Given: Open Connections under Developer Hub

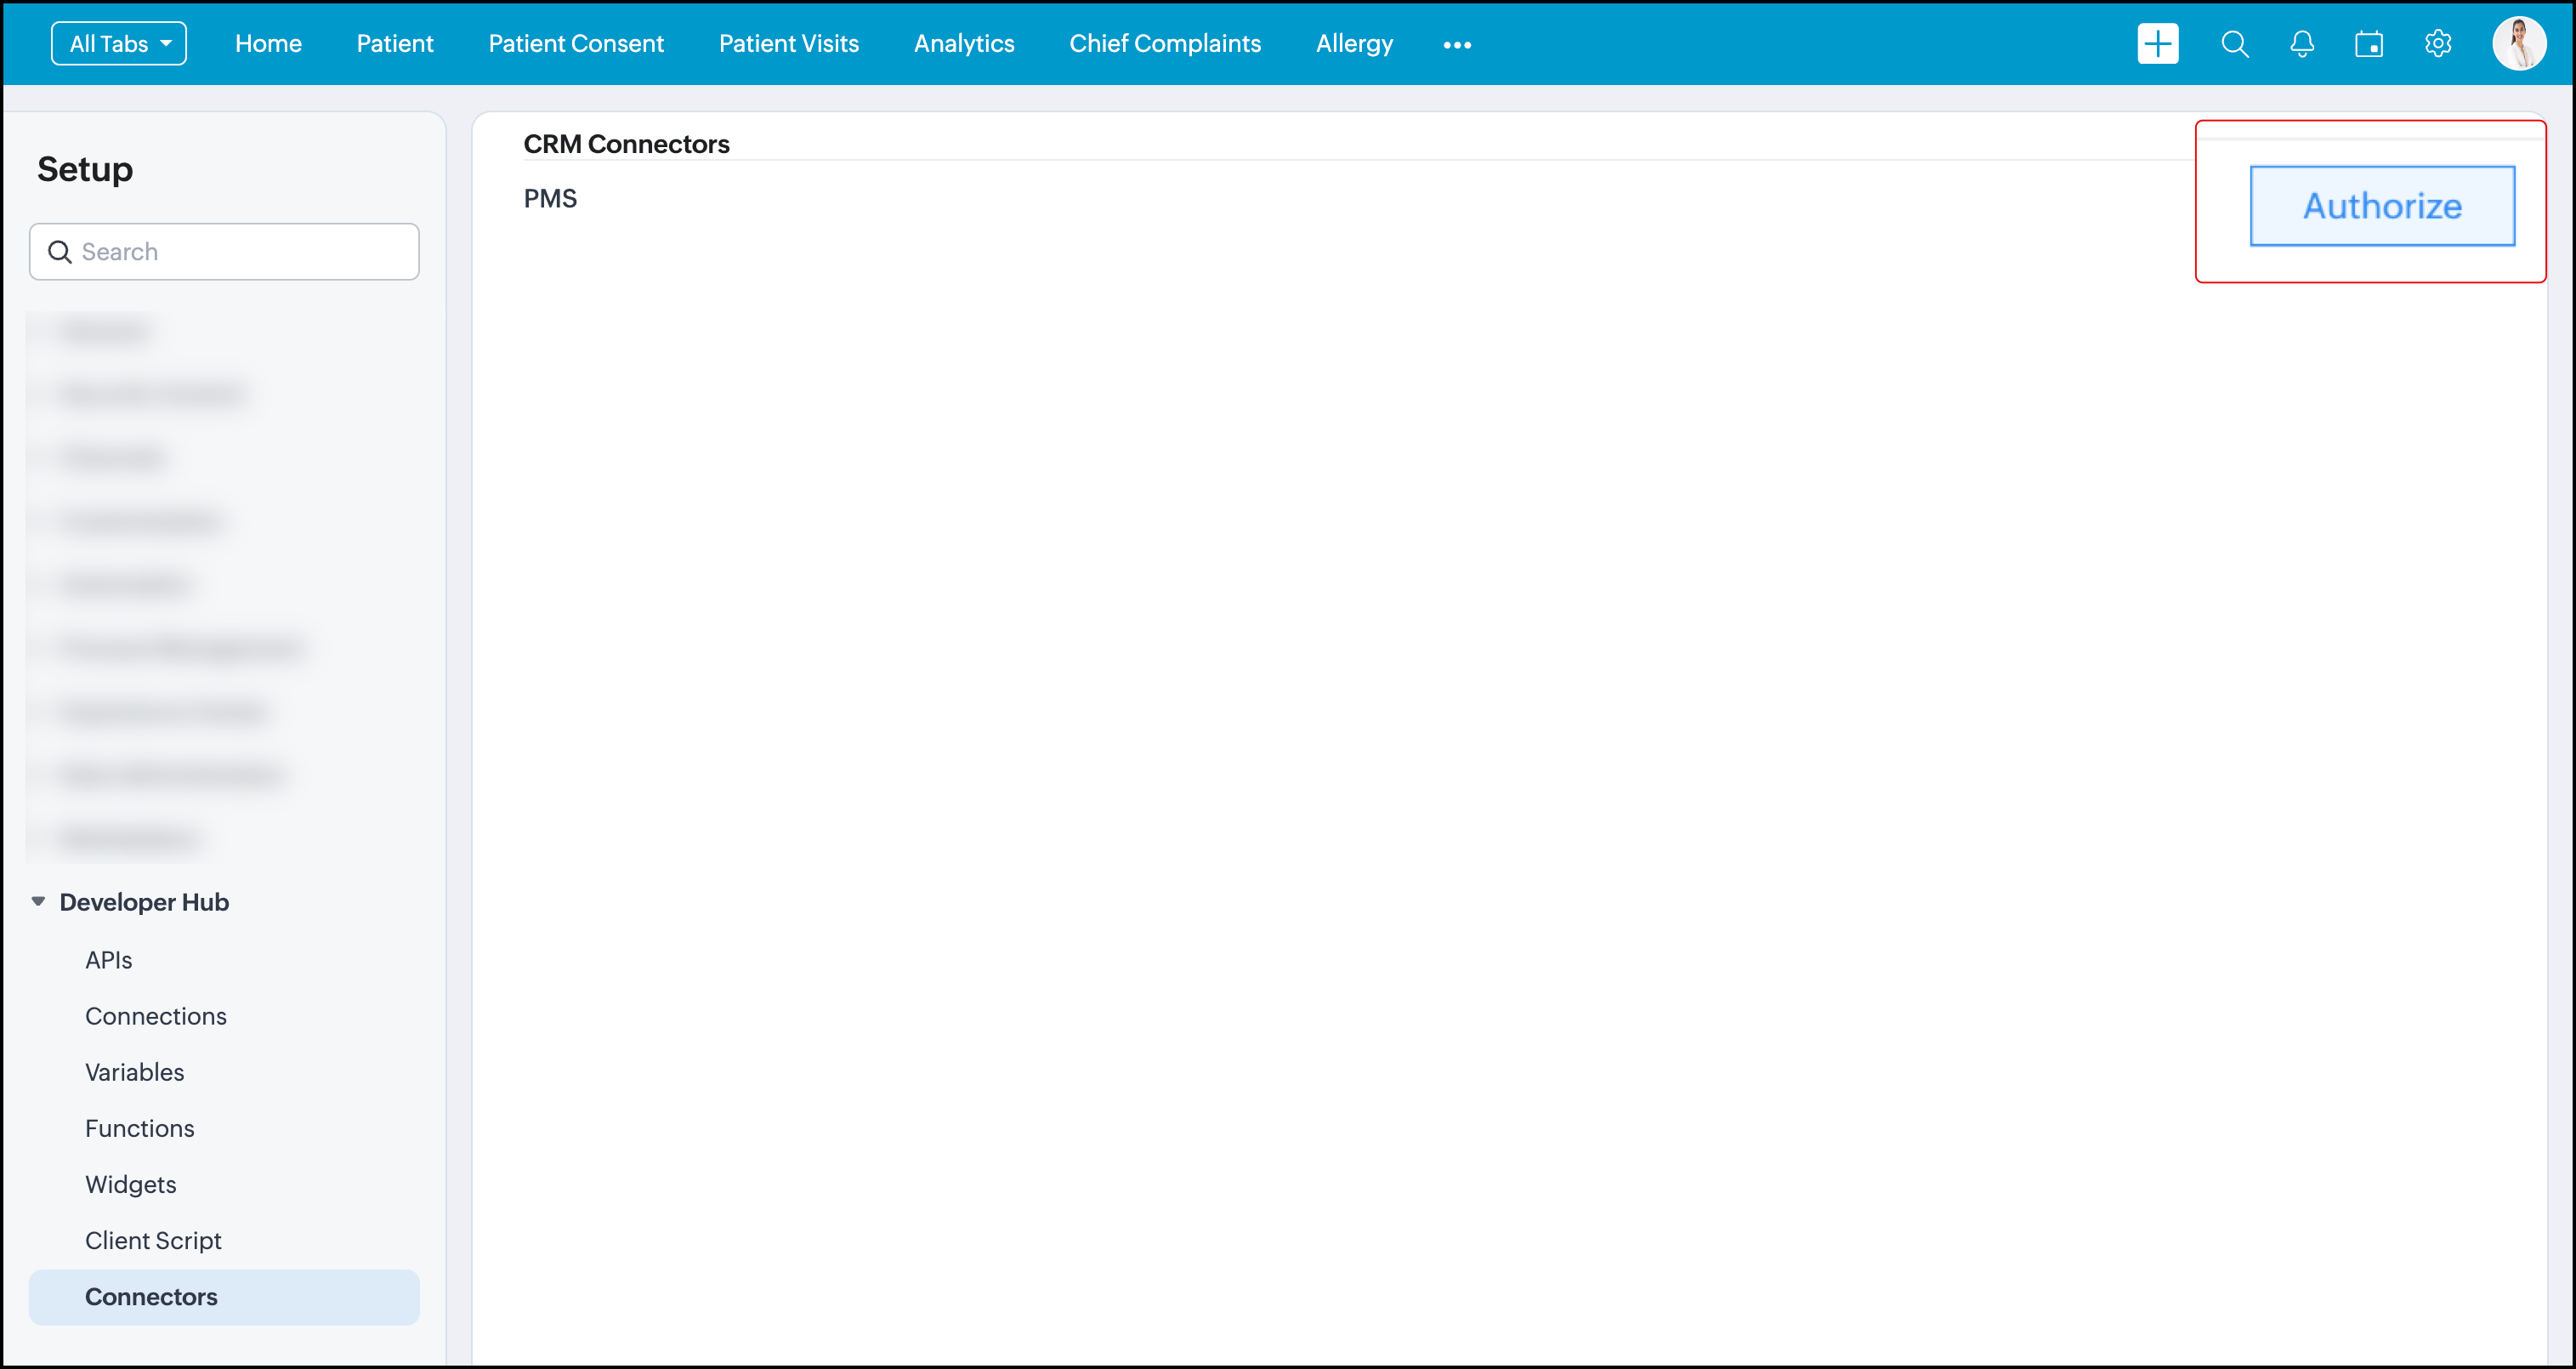Looking at the screenshot, I should click(155, 1016).
